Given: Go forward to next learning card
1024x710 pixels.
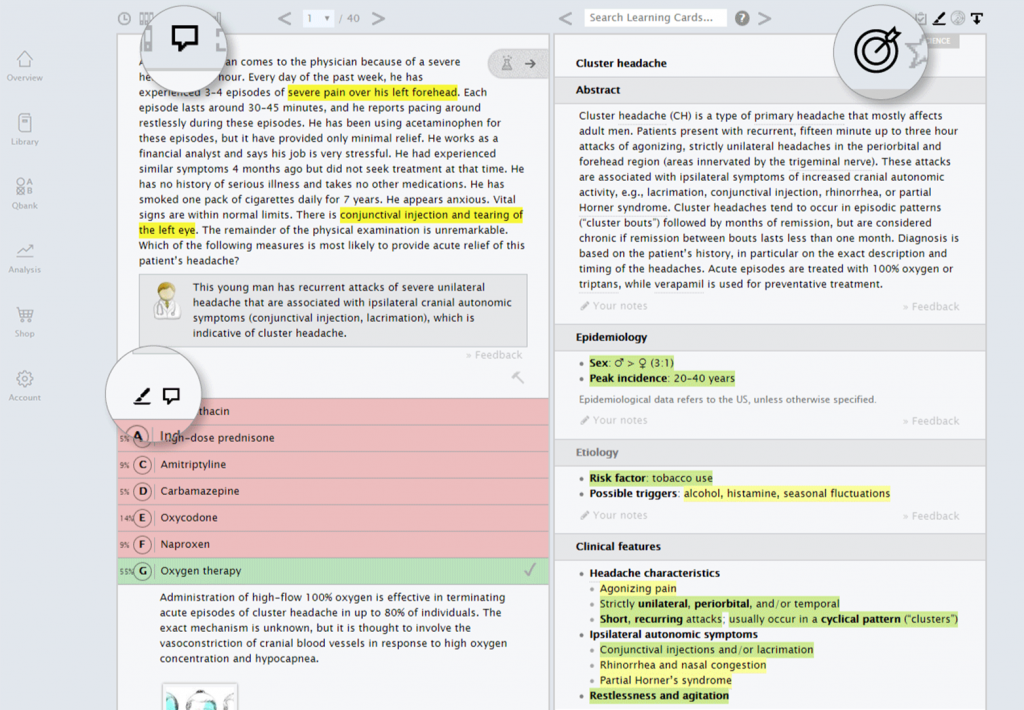Looking at the screenshot, I should [764, 18].
